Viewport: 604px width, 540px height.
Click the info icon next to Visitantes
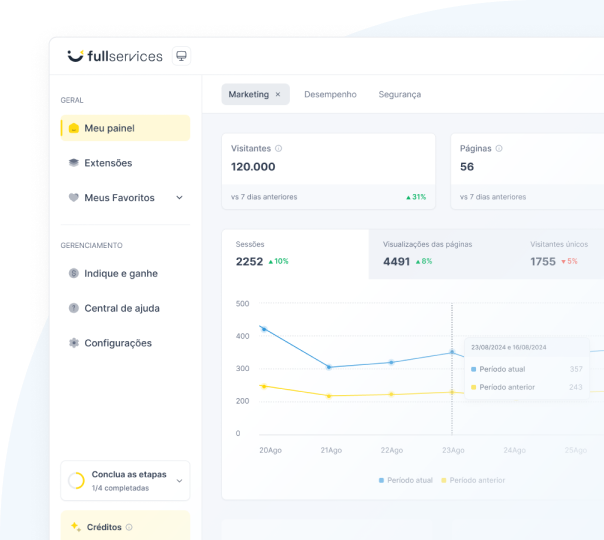point(278,148)
